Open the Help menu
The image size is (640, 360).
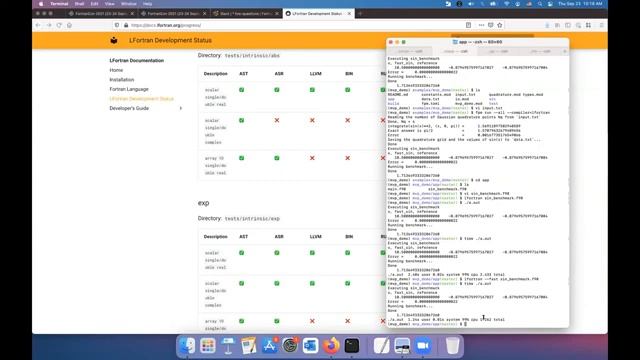point(147,4)
